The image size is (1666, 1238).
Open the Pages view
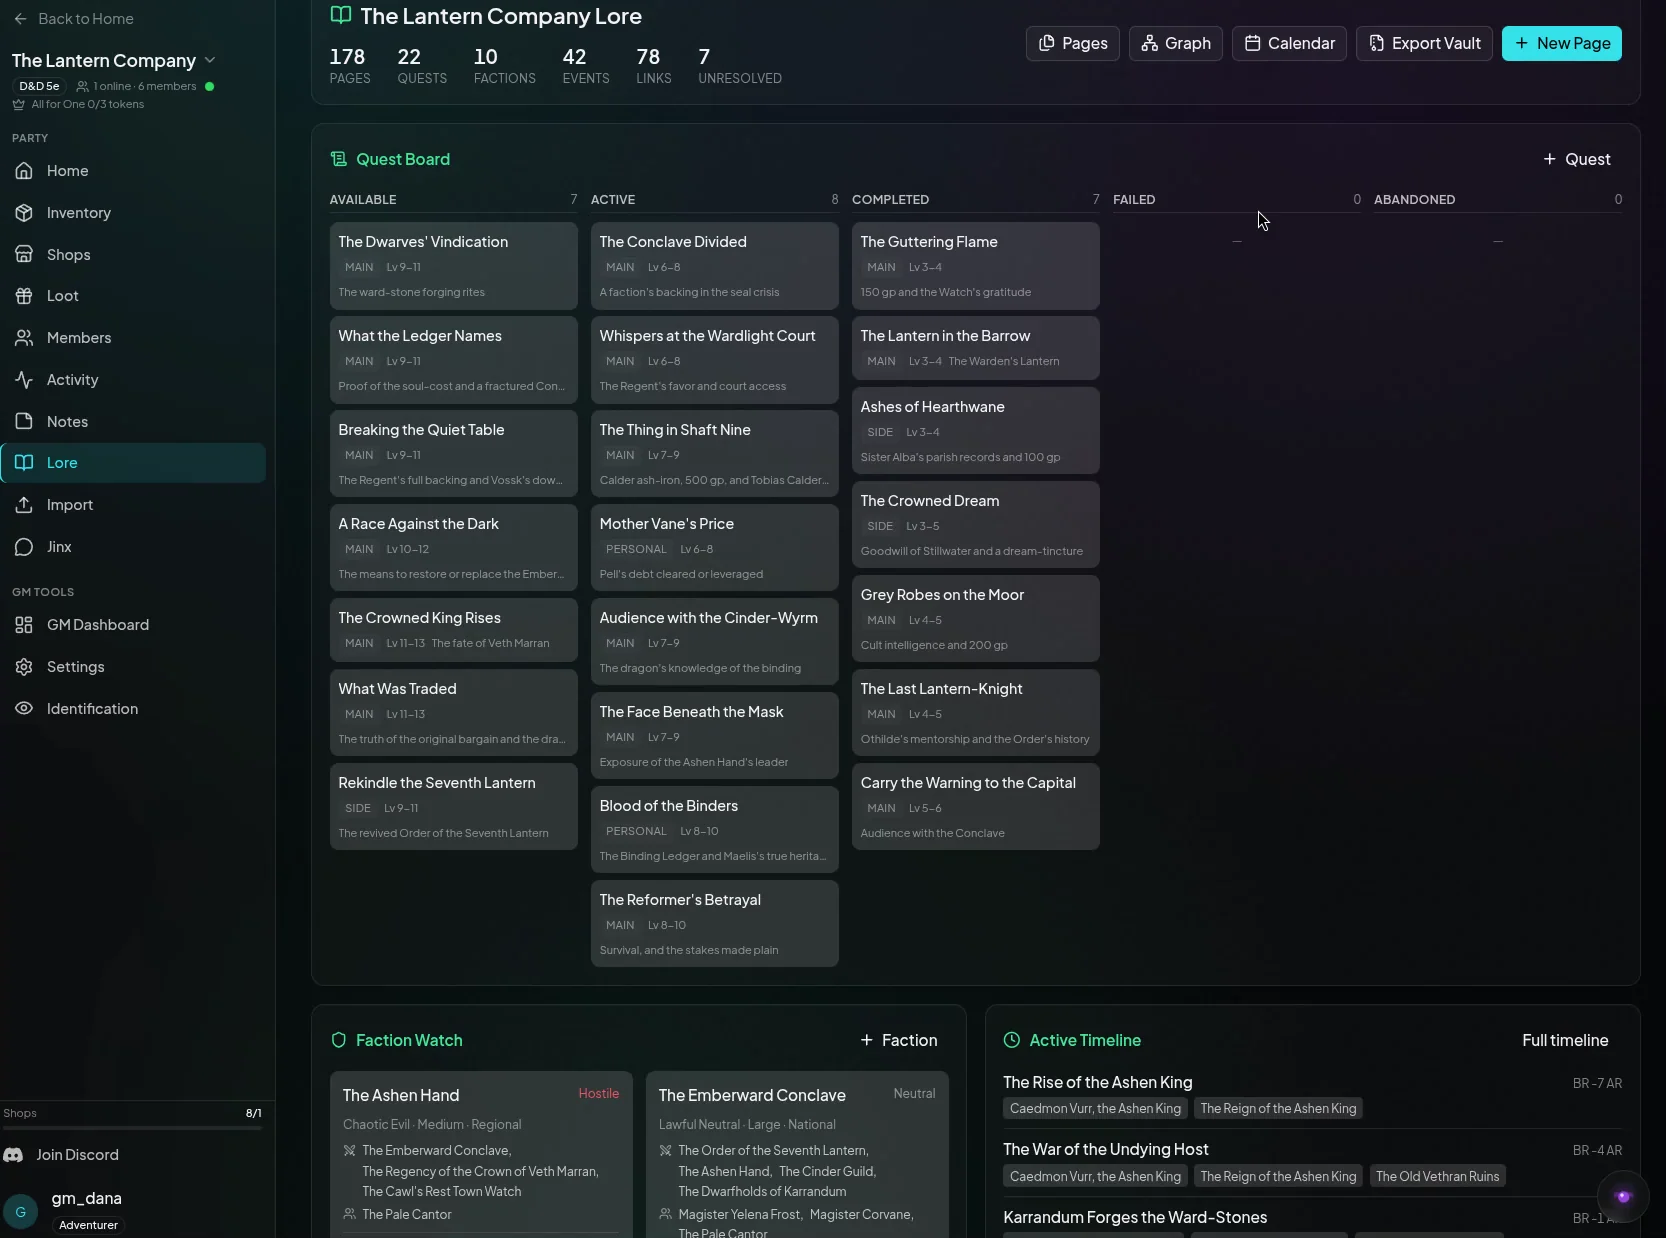1073,43
